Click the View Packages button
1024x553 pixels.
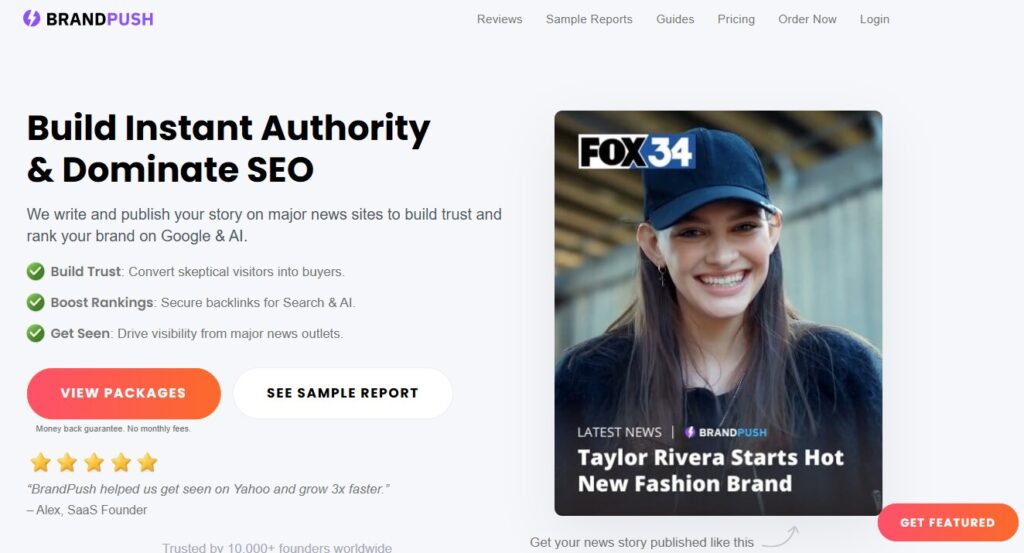click(123, 393)
